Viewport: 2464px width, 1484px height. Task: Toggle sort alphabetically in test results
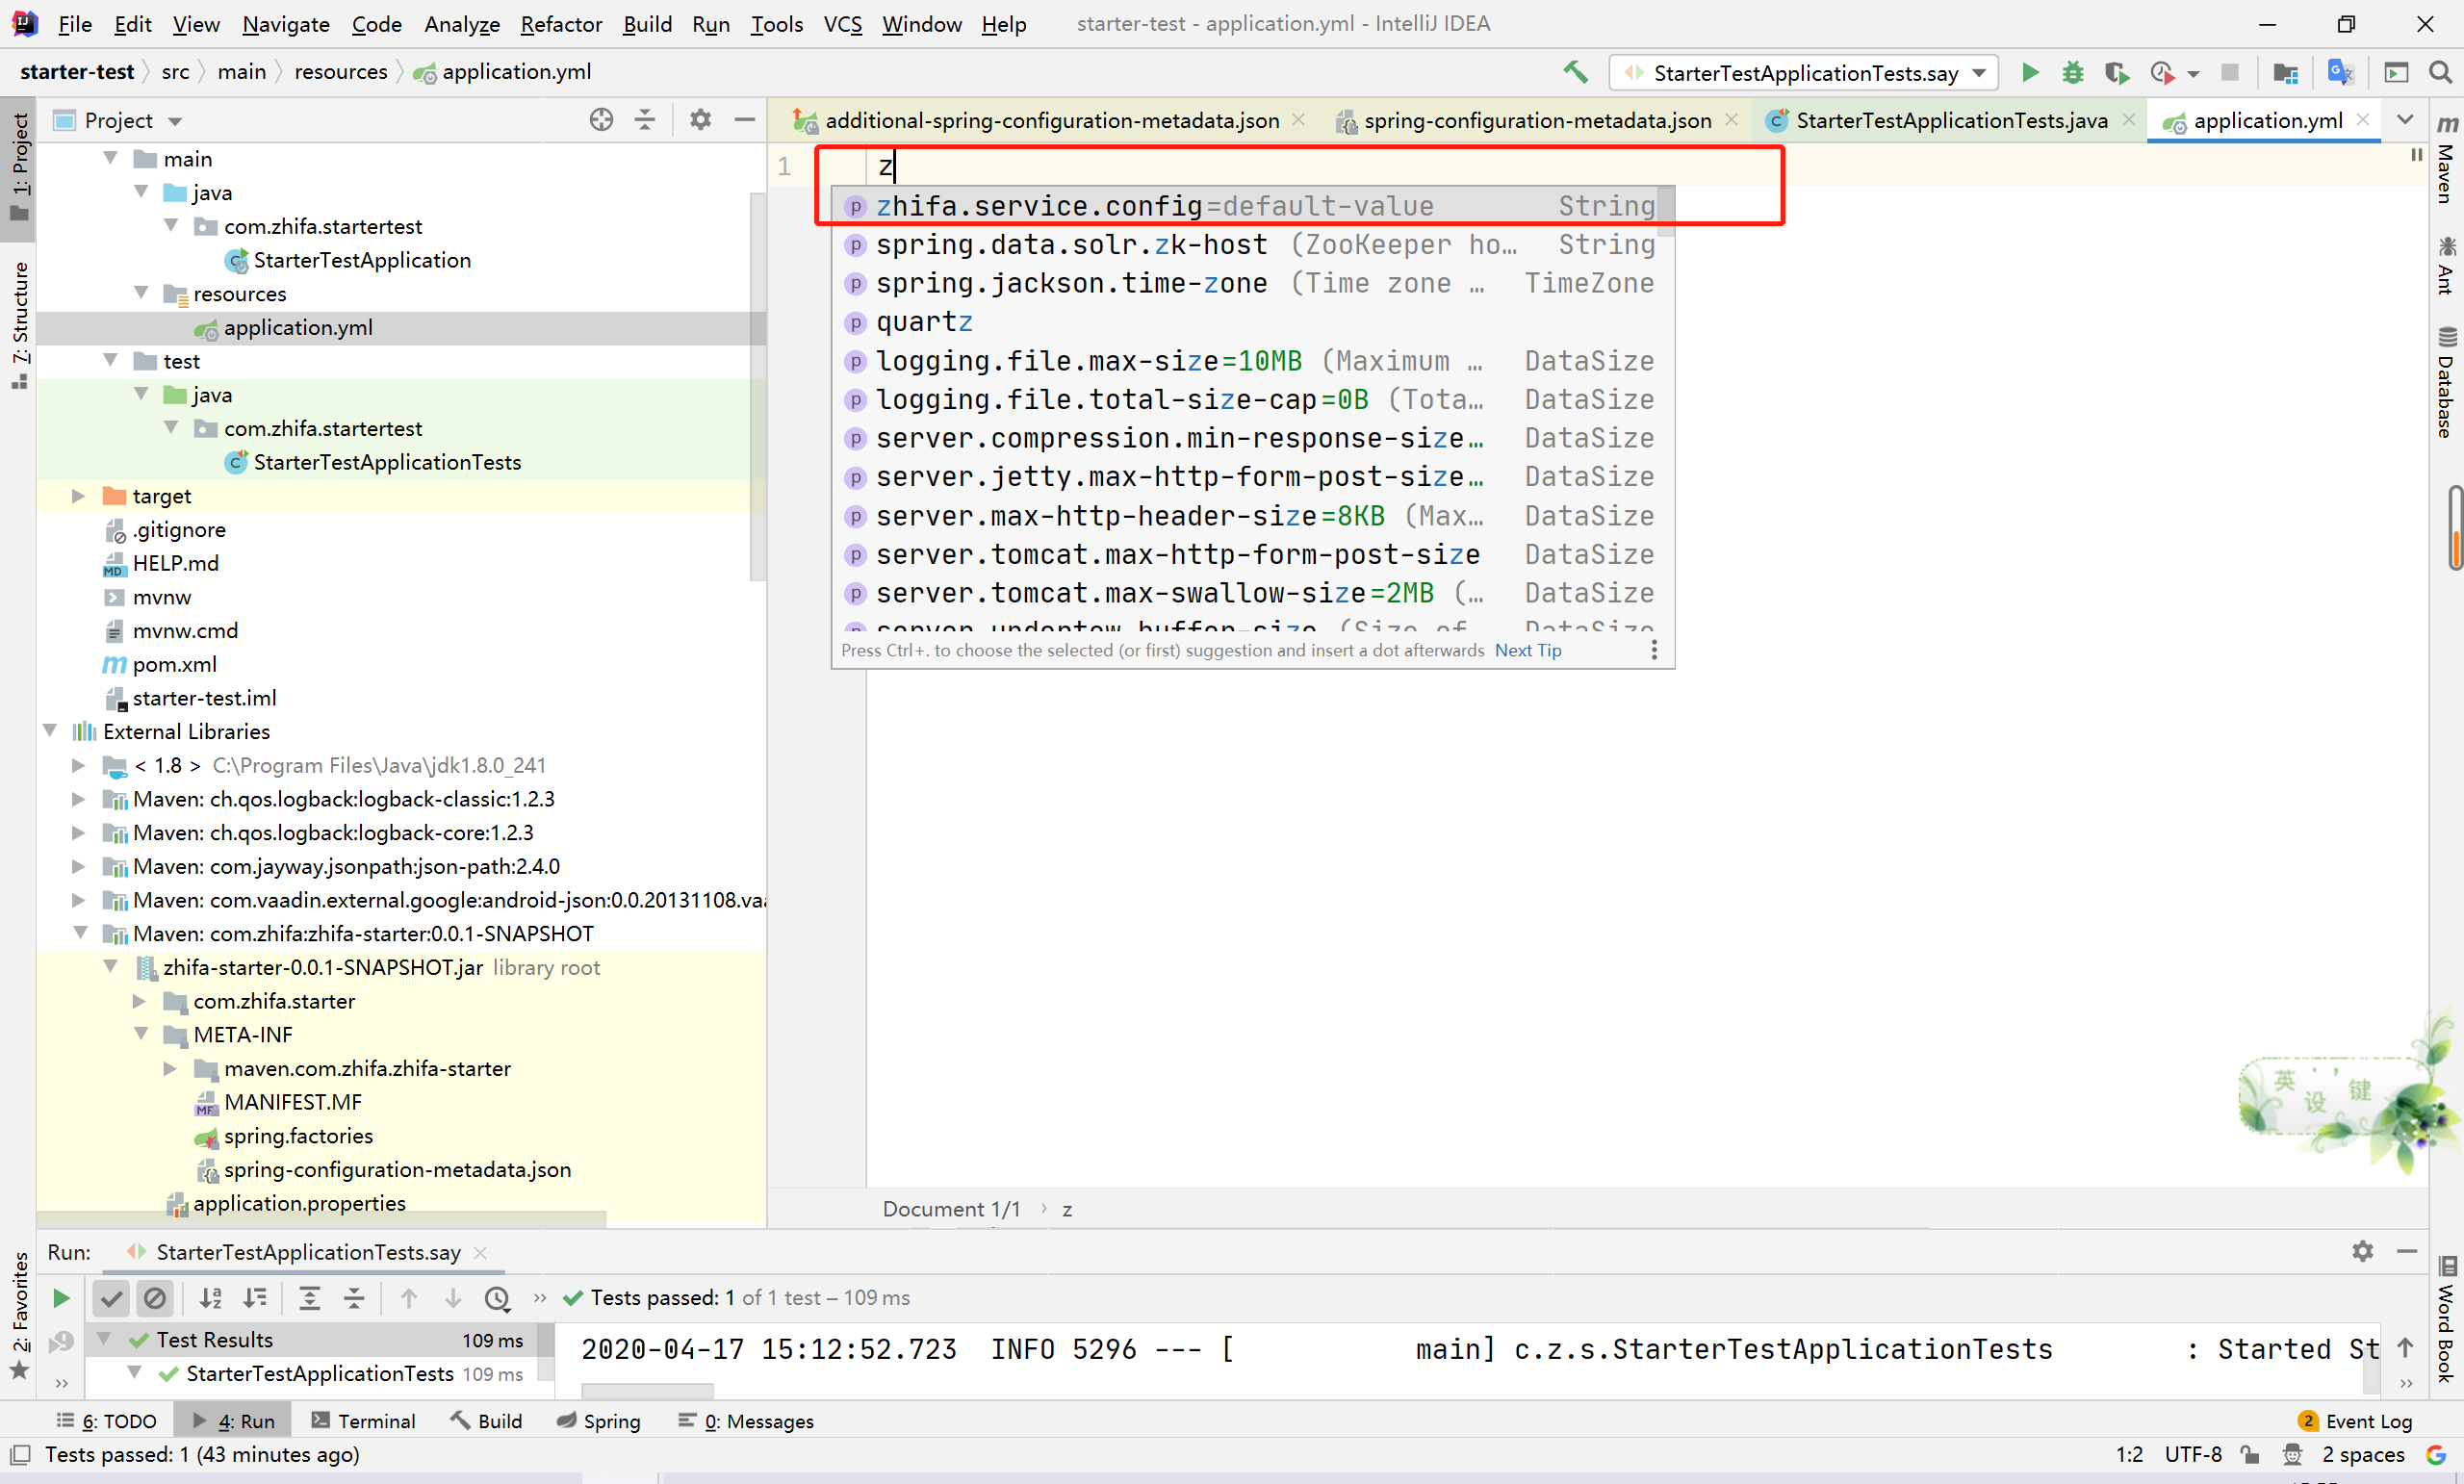210,1298
